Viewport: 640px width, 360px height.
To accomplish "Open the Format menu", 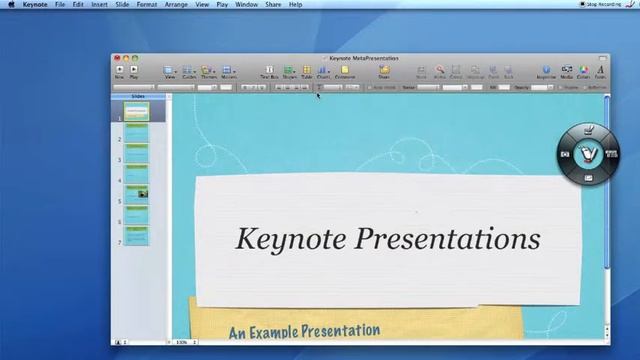I will click(147, 4).
